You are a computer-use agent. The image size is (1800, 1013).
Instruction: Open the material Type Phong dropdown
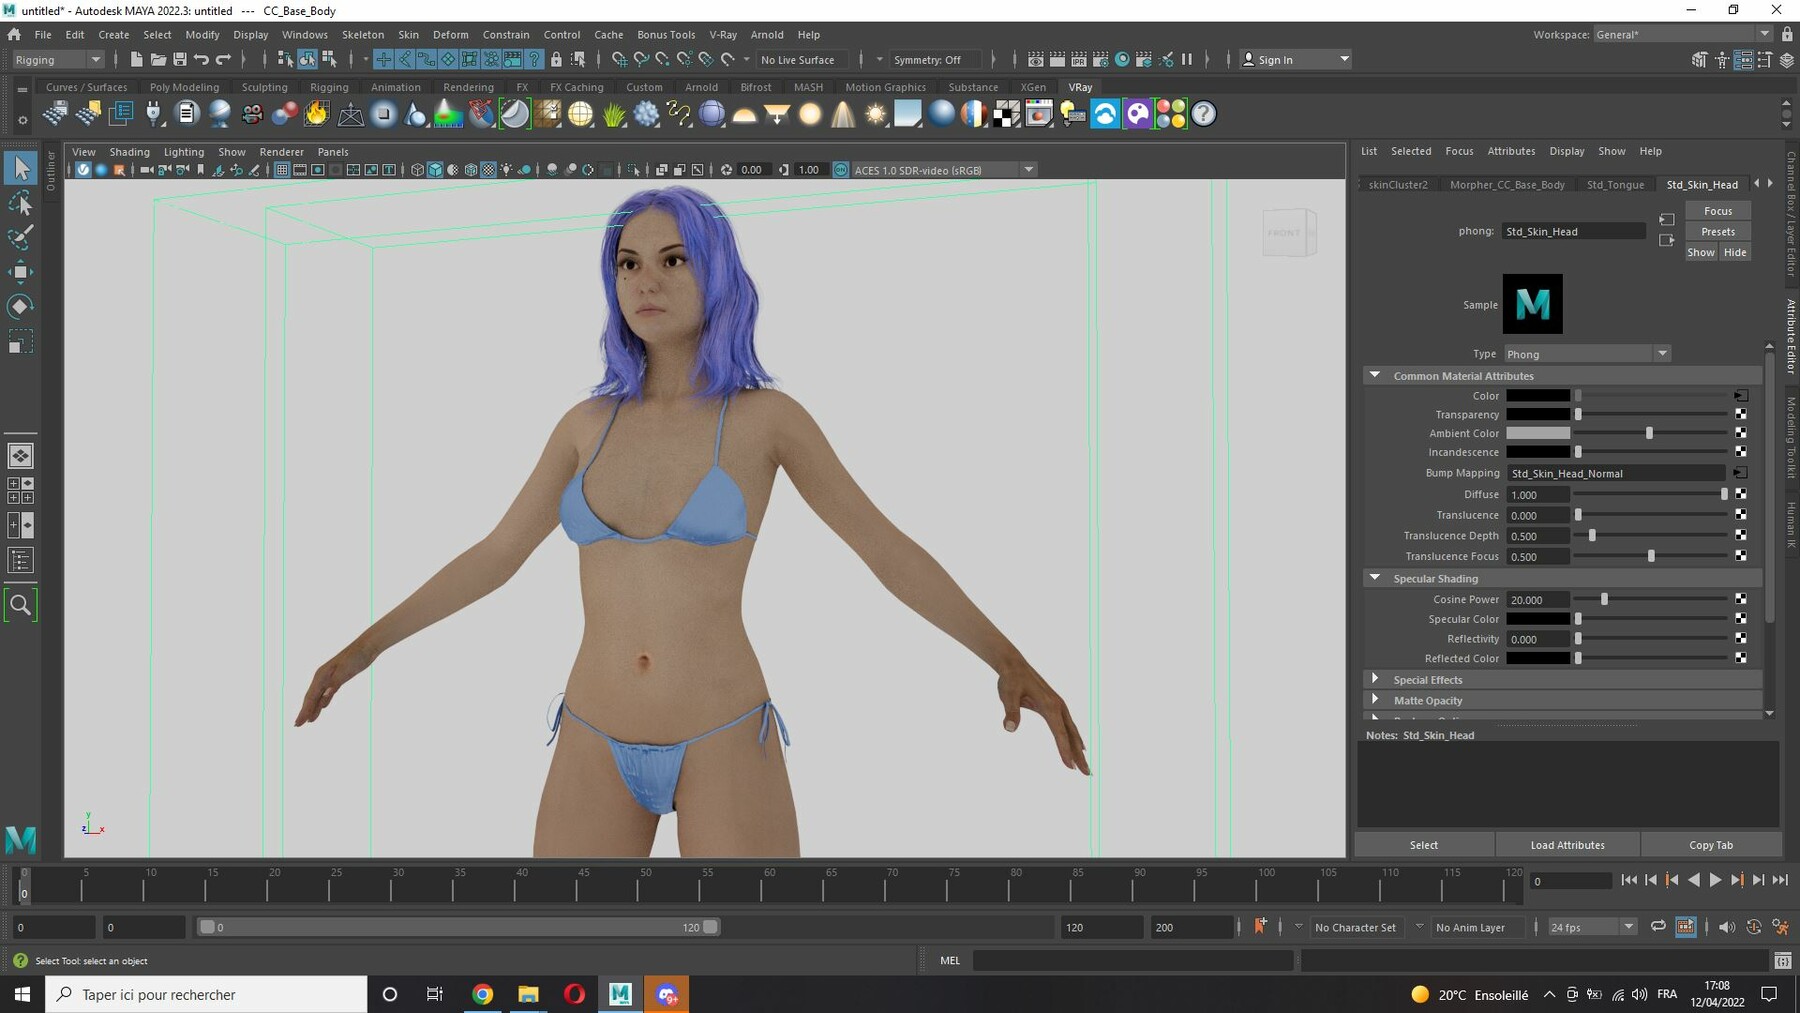1587,354
